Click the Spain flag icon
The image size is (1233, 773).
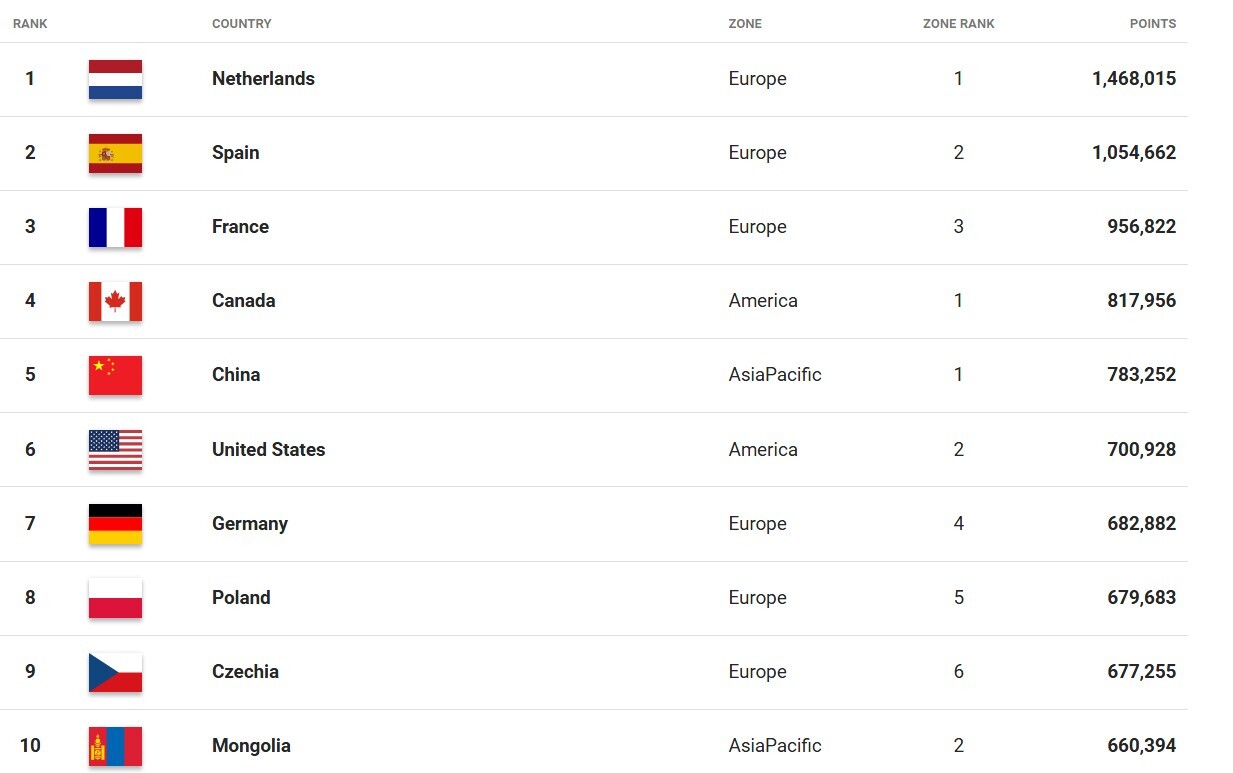[115, 153]
